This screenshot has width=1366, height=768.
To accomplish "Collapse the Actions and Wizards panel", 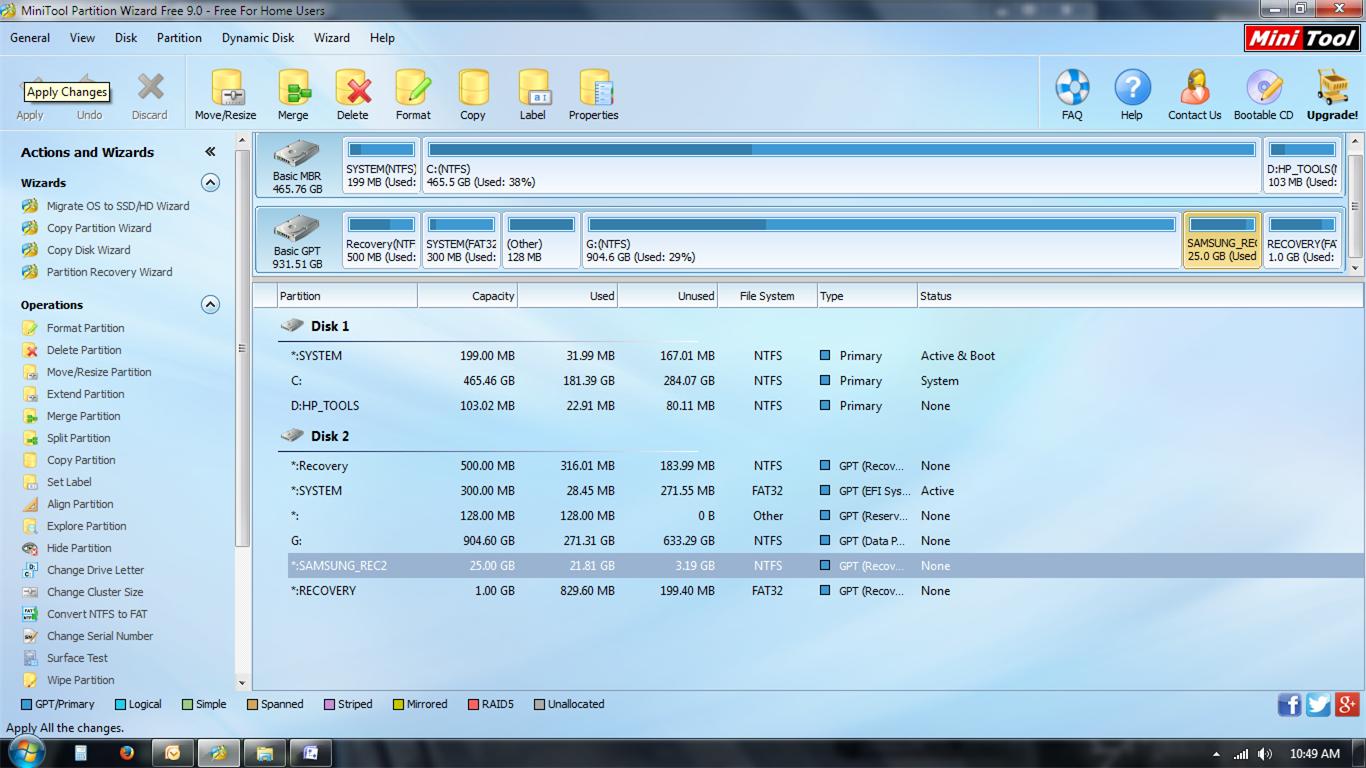I will click(x=210, y=152).
